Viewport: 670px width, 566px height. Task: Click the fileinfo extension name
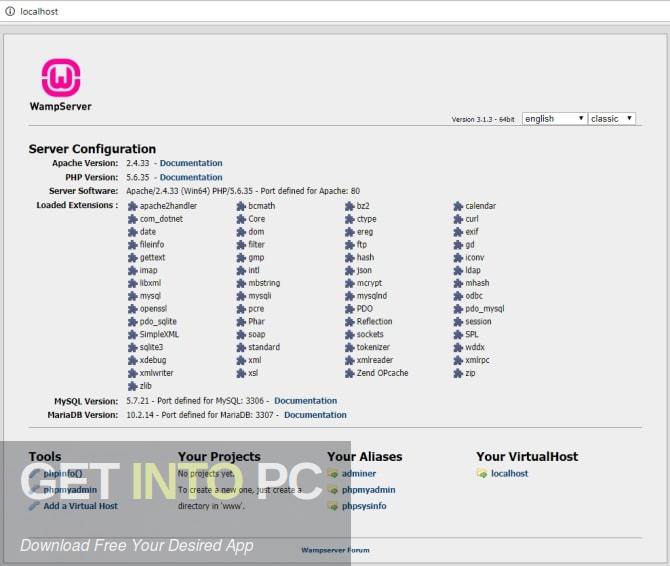152,244
